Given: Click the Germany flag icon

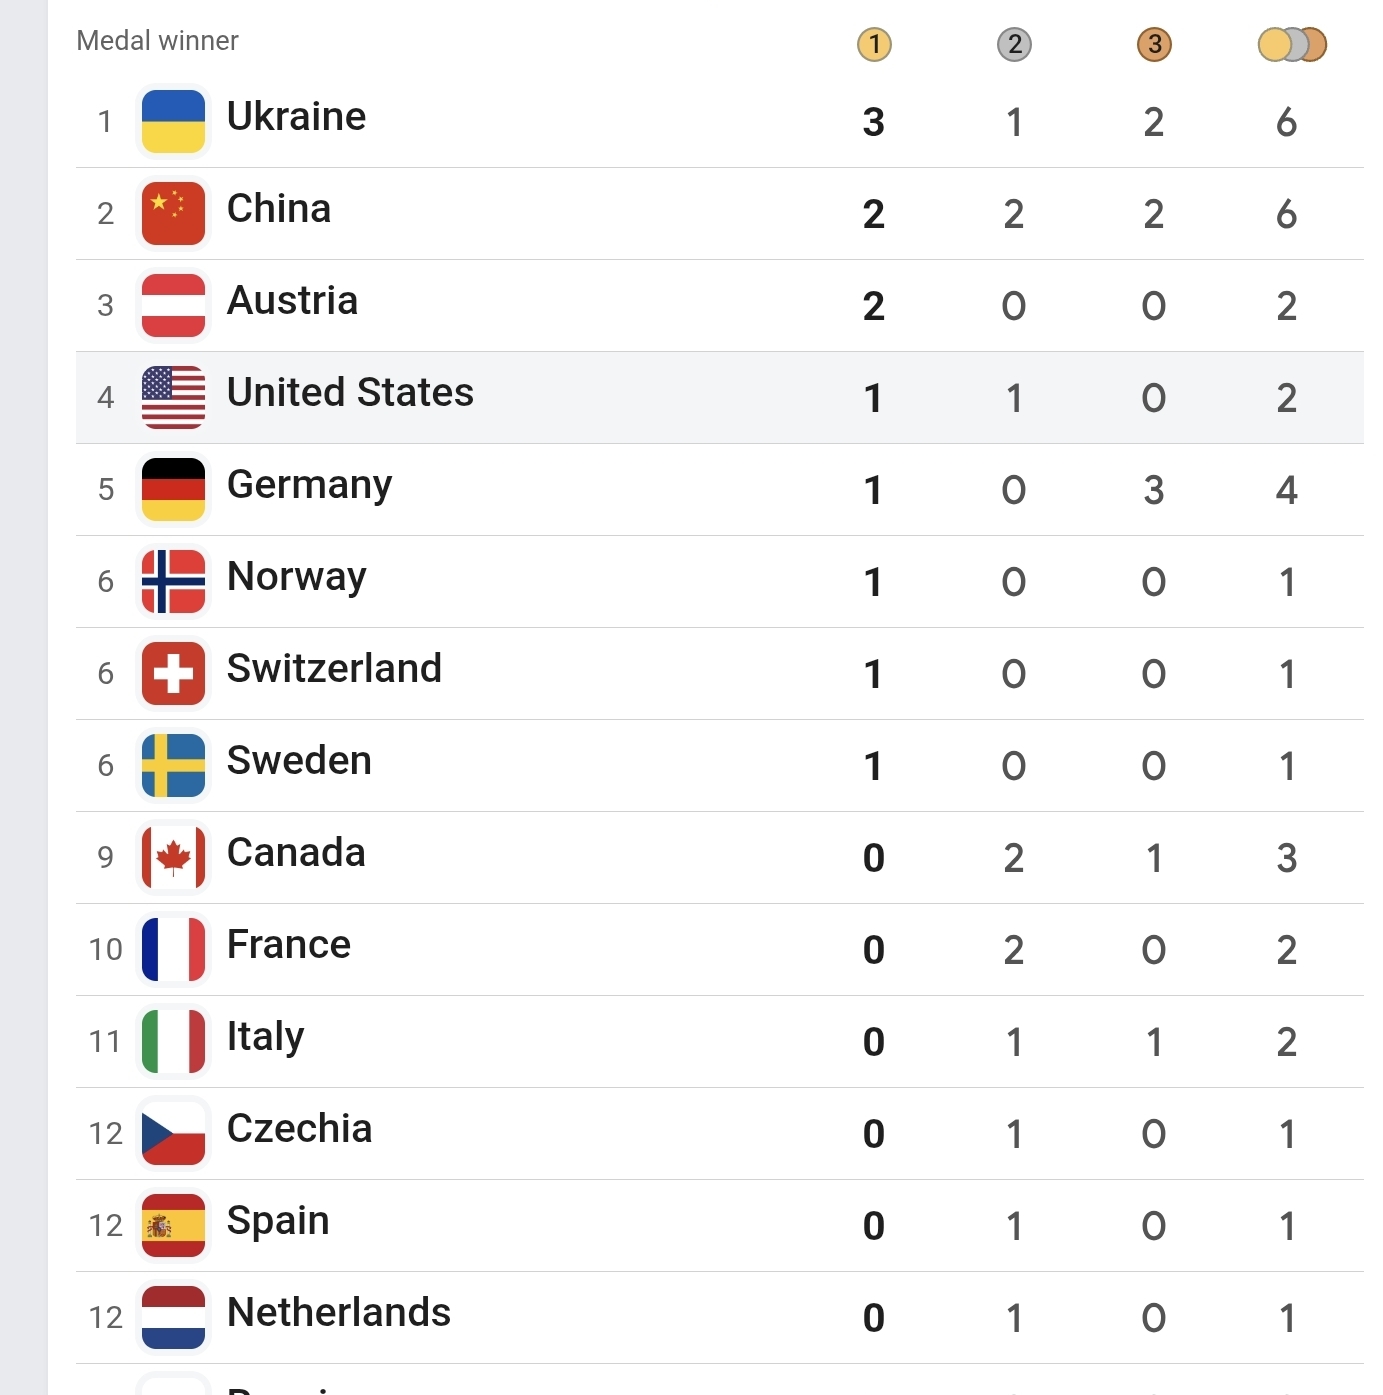Looking at the screenshot, I should [174, 489].
